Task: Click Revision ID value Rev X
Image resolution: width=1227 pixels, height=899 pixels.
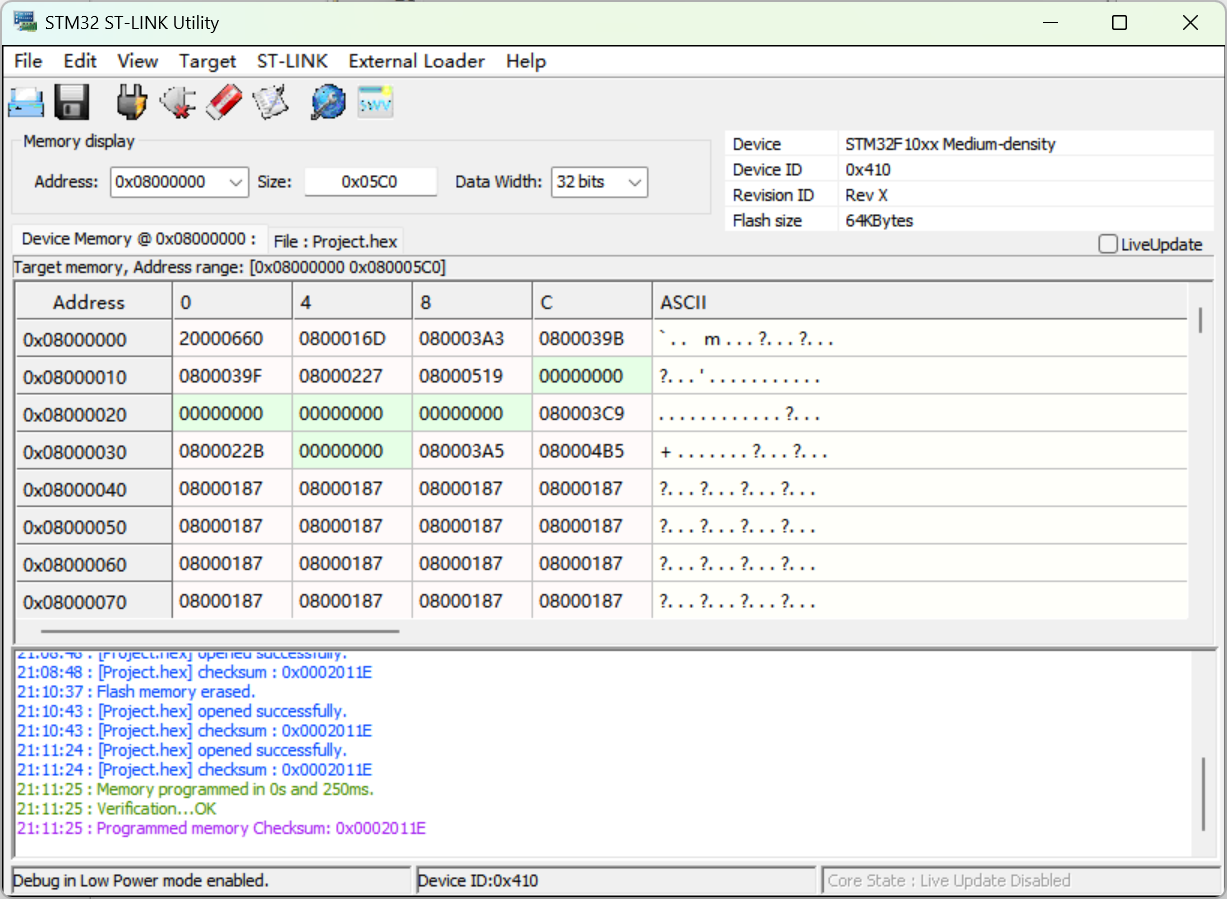Action: (866, 195)
